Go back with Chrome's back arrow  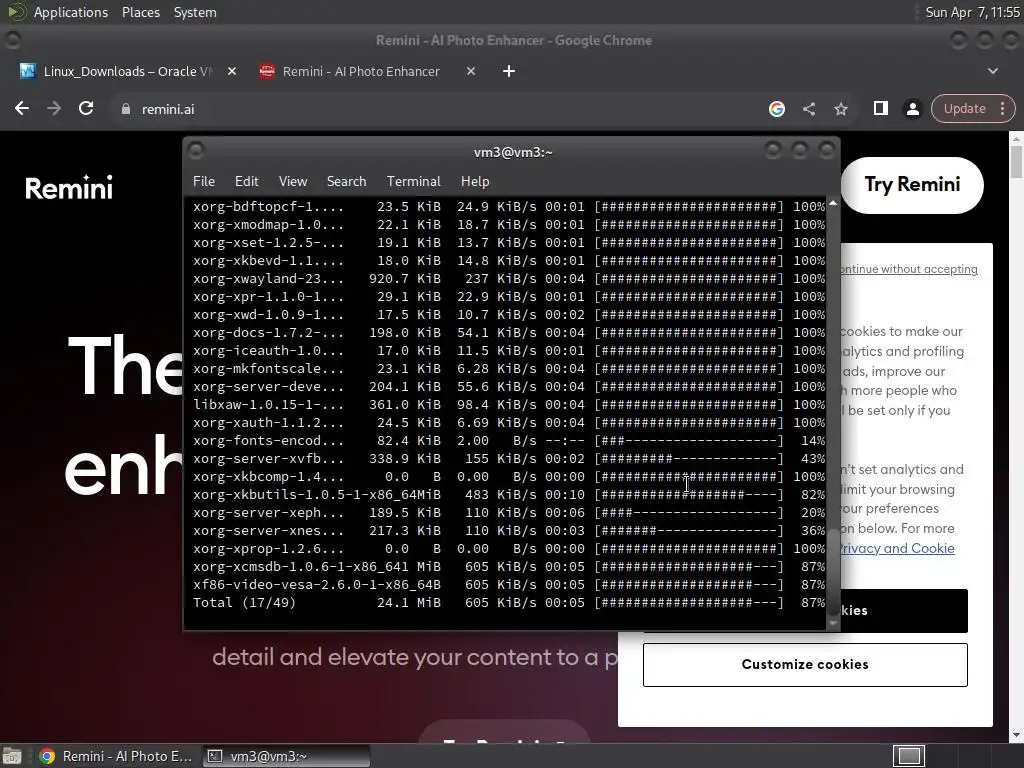tap(22, 108)
